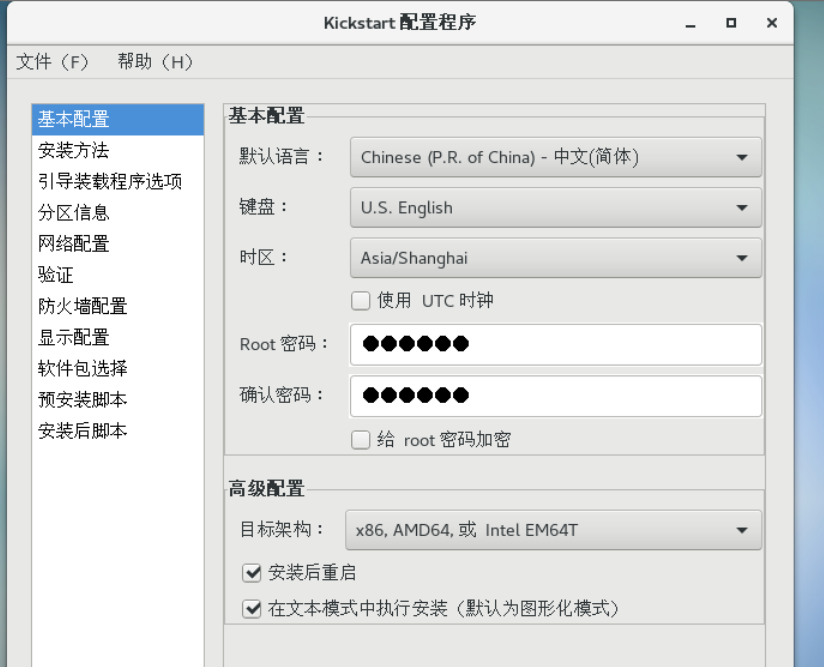The image size is (824, 667).
Task: Open 引导装载程序选项 section
Action: coord(118,181)
